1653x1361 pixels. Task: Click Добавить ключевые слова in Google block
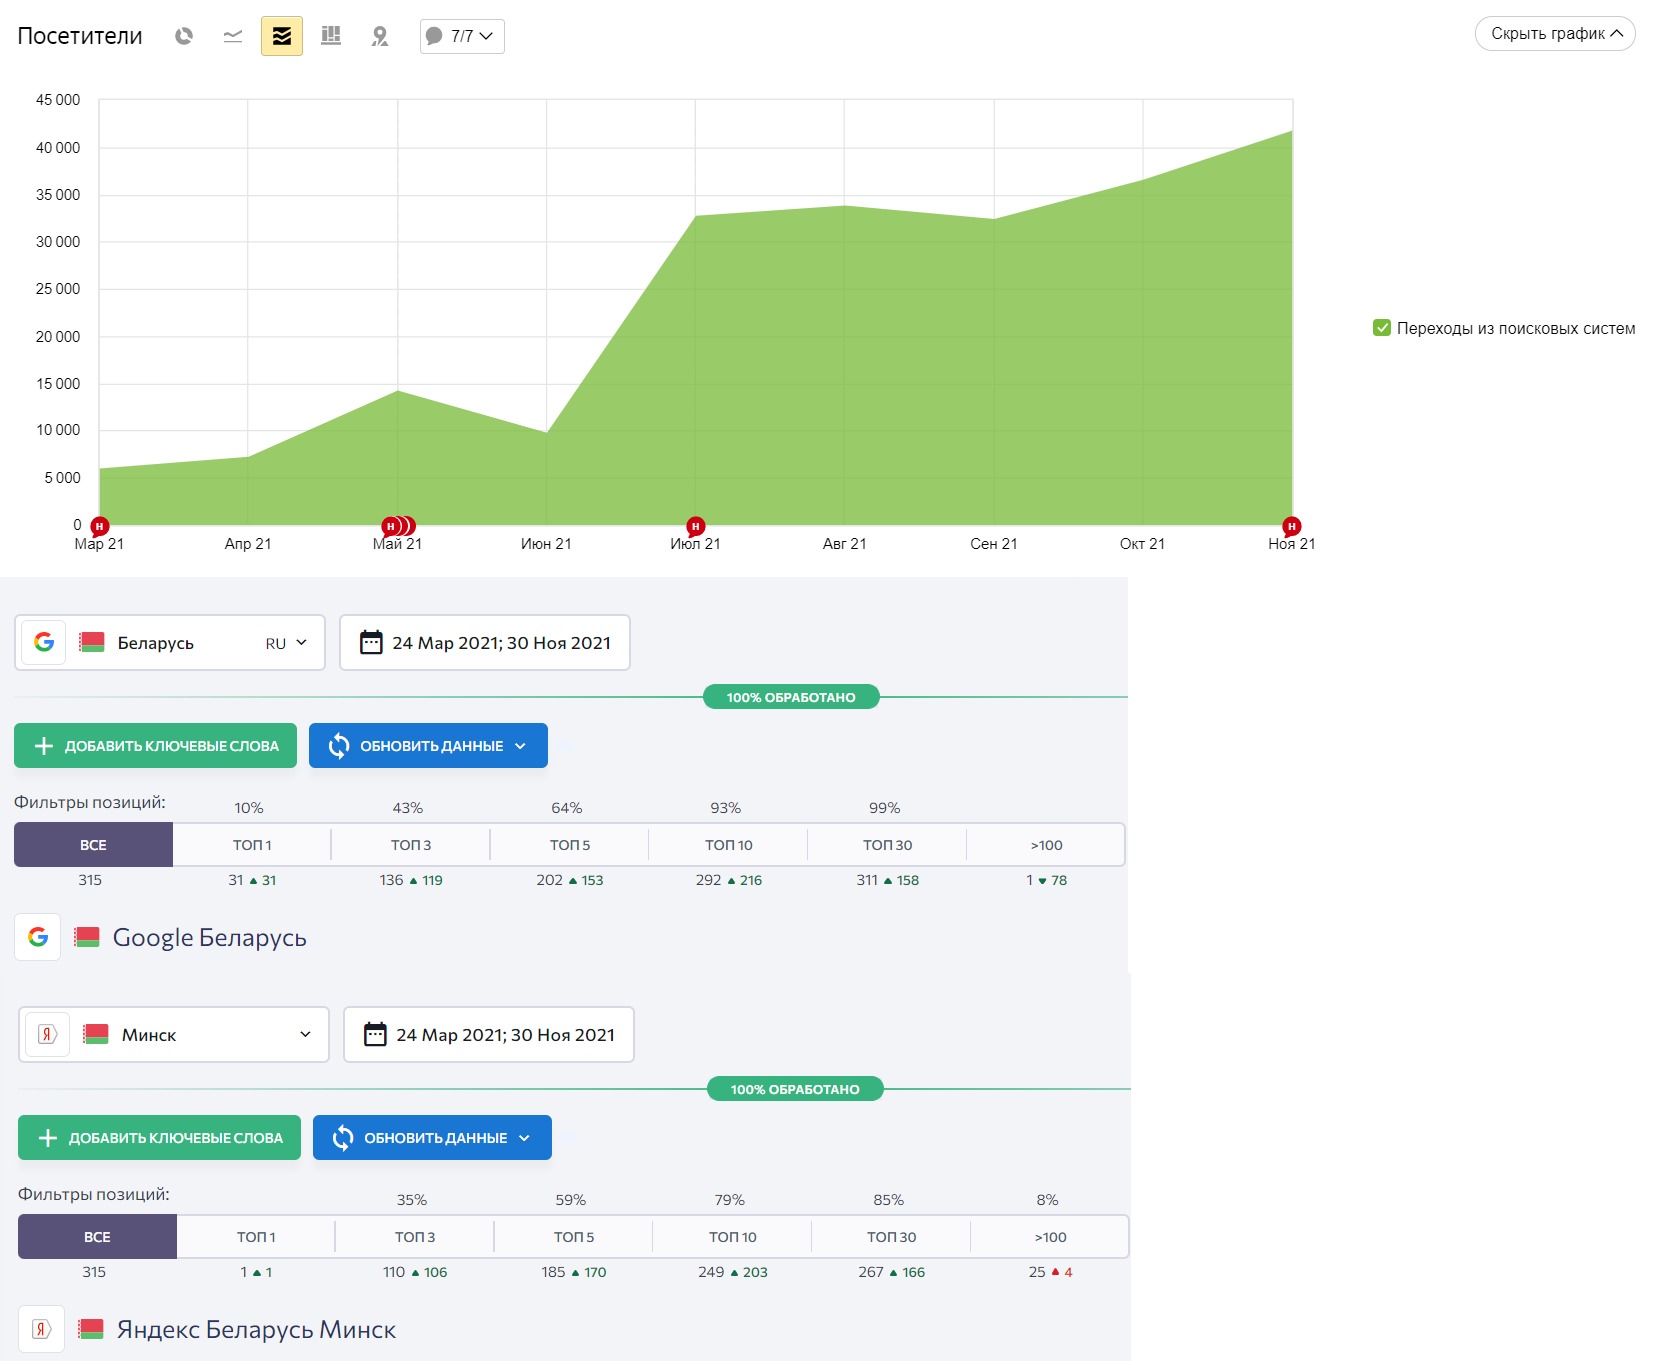(155, 746)
